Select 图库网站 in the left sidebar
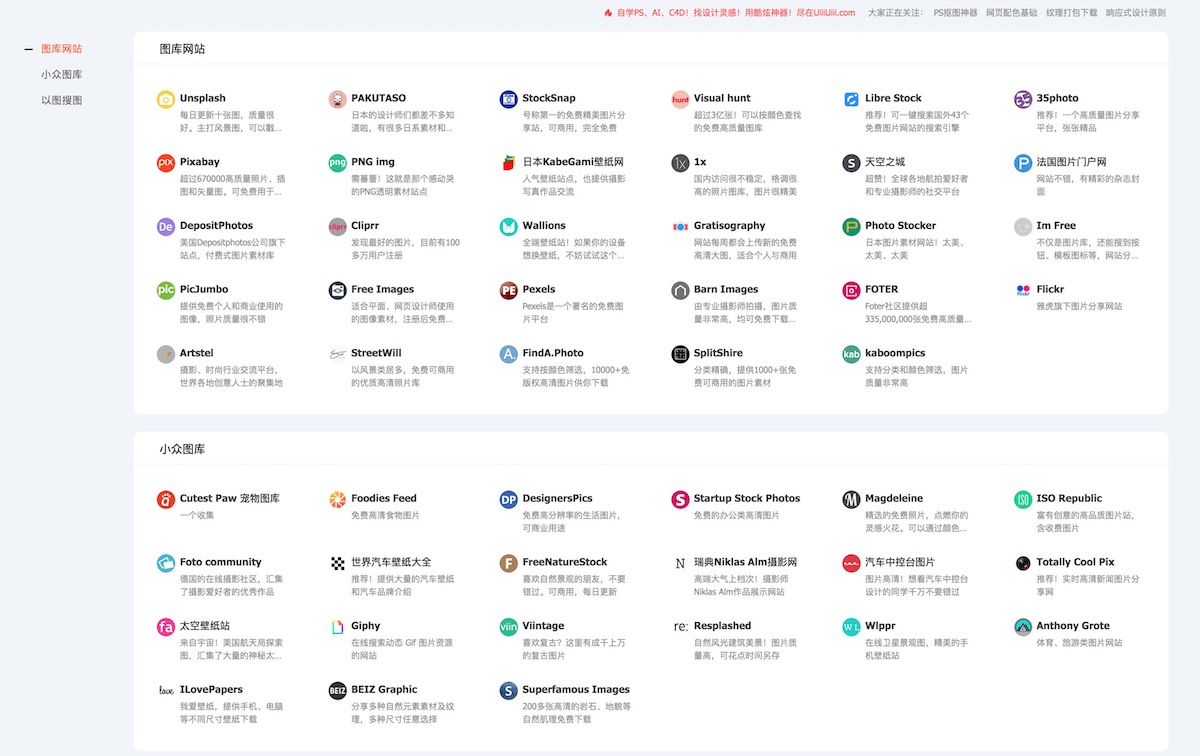The height and width of the screenshot is (756, 1200). coord(62,48)
